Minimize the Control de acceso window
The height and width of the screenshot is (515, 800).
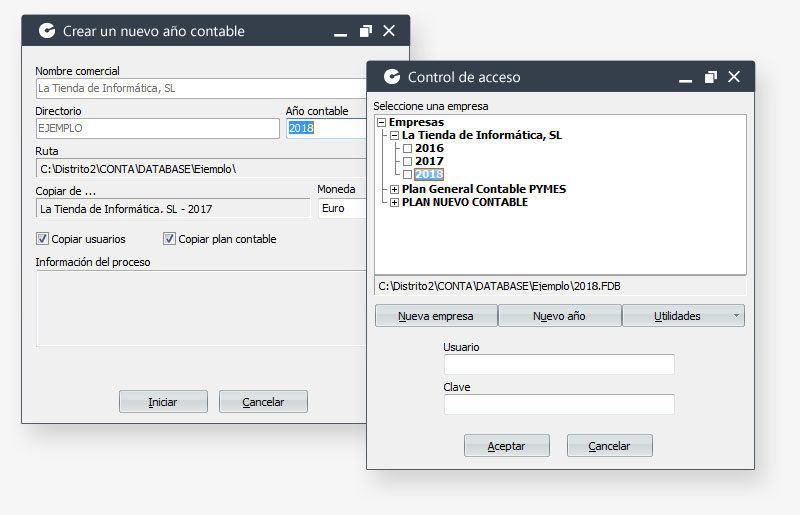point(685,77)
